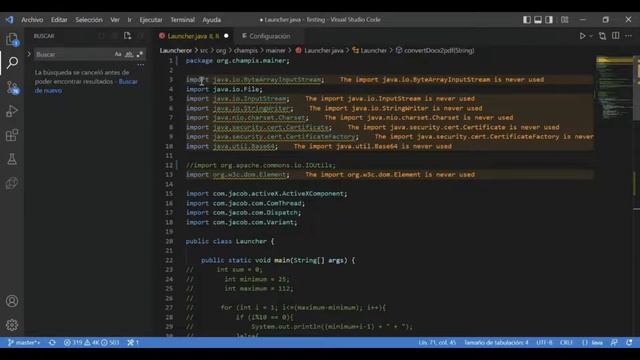640x360 pixels.
Task: Expand the replace field chevron
Action: (29, 54)
